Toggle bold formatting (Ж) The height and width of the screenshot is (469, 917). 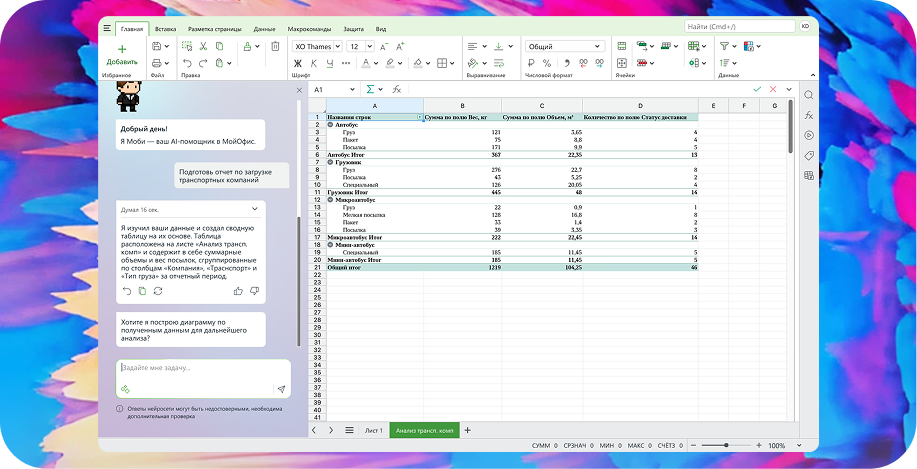tap(297, 63)
